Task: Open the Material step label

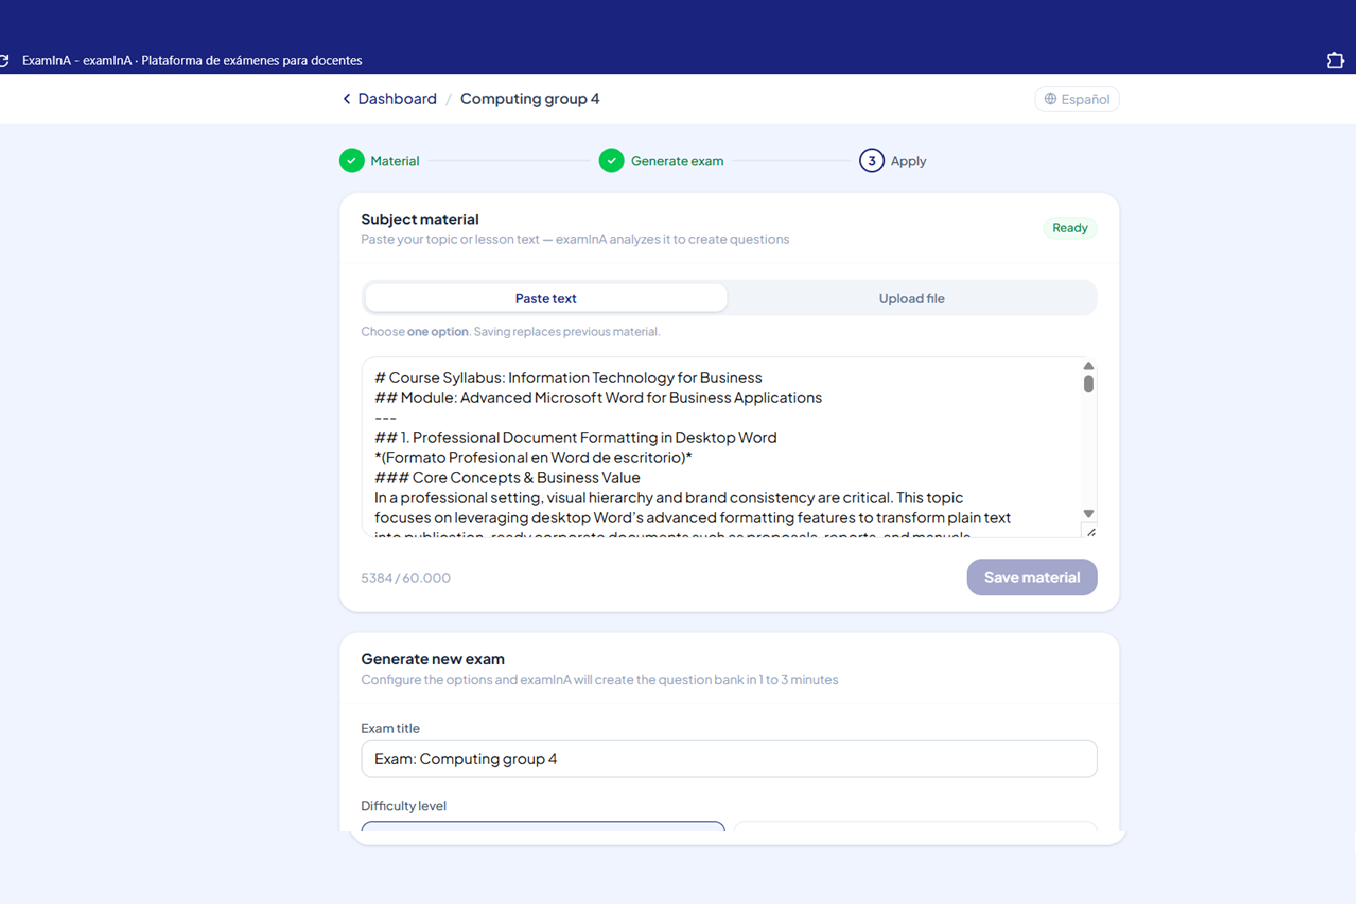Action: coord(395,161)
